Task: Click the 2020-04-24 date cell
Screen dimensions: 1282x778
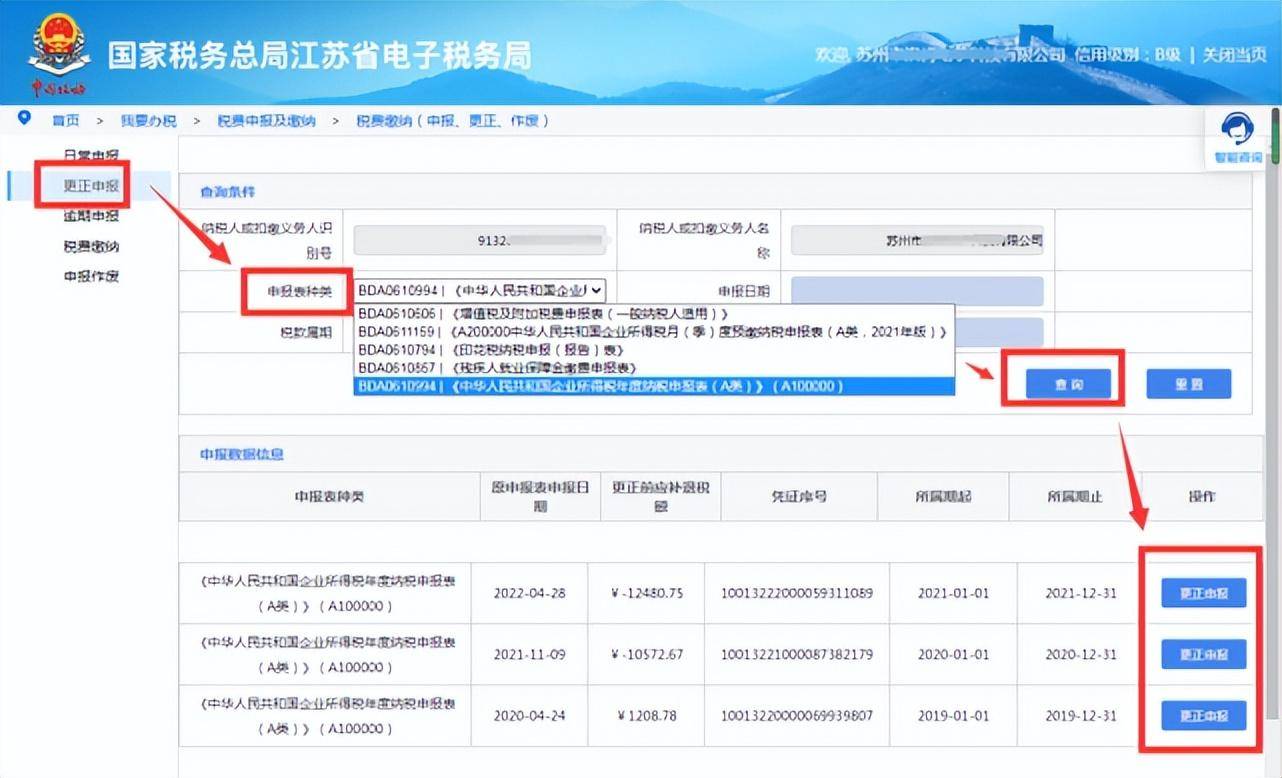Action: tap(529, 716)
